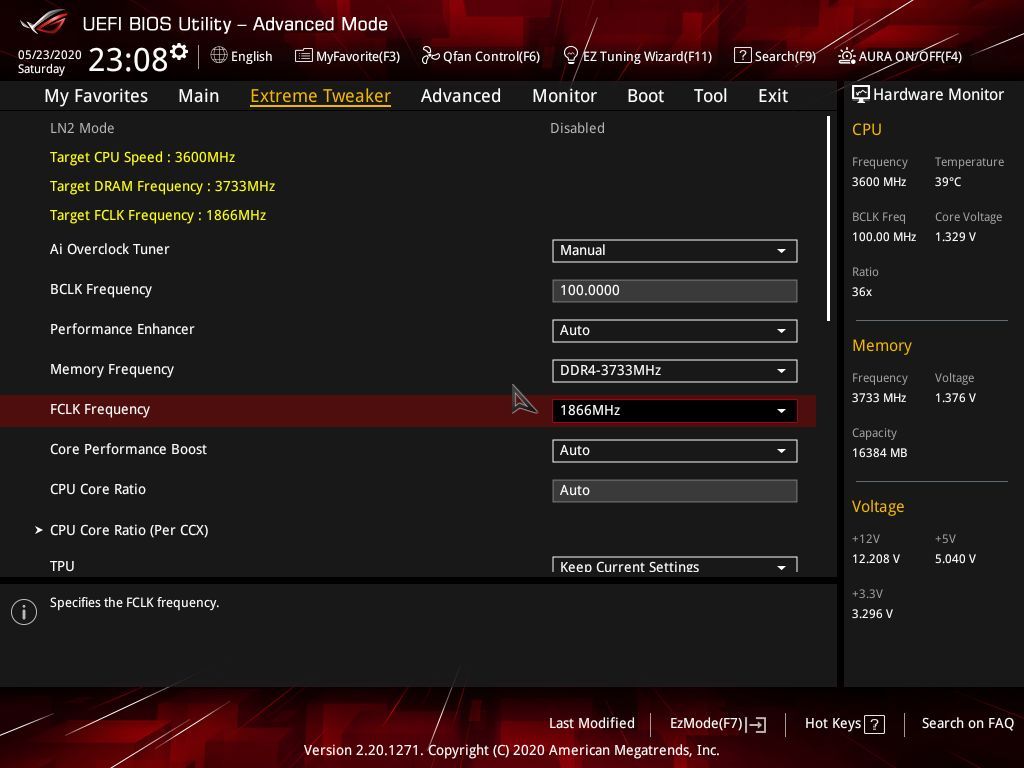Click the 05/23/2020 date
Image resolution: width=1024 pixels, height=768 pixels.
pyautogui.click(x=49, y=54)
